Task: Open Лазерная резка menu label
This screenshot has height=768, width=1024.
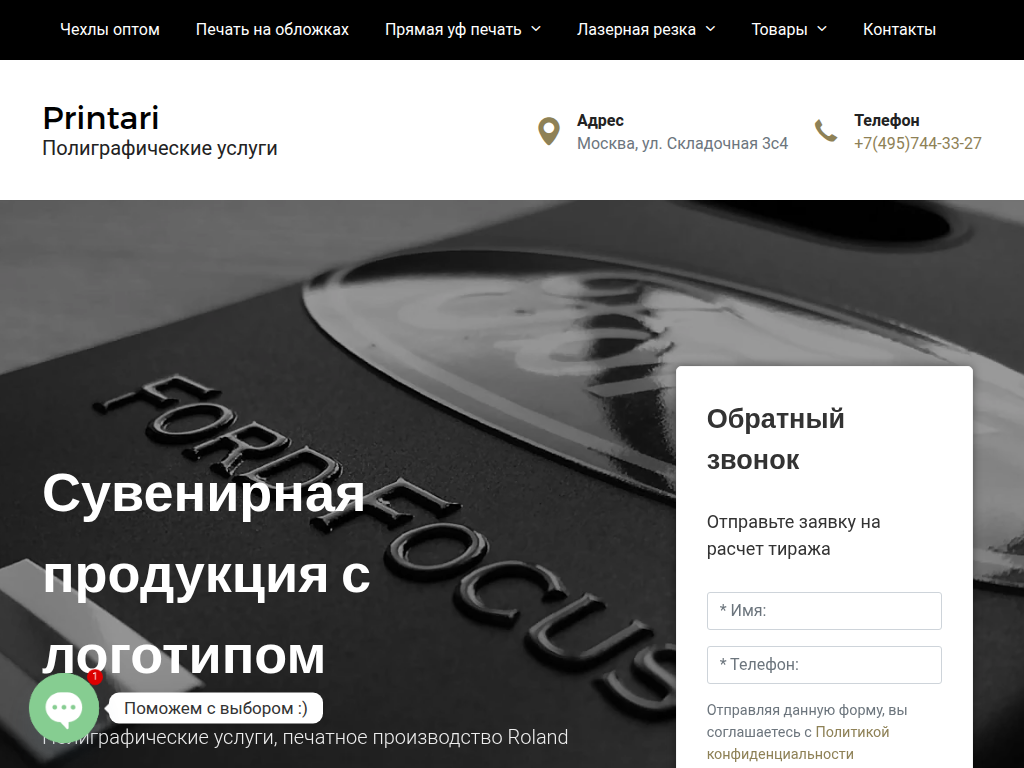Action: [636, 29]
